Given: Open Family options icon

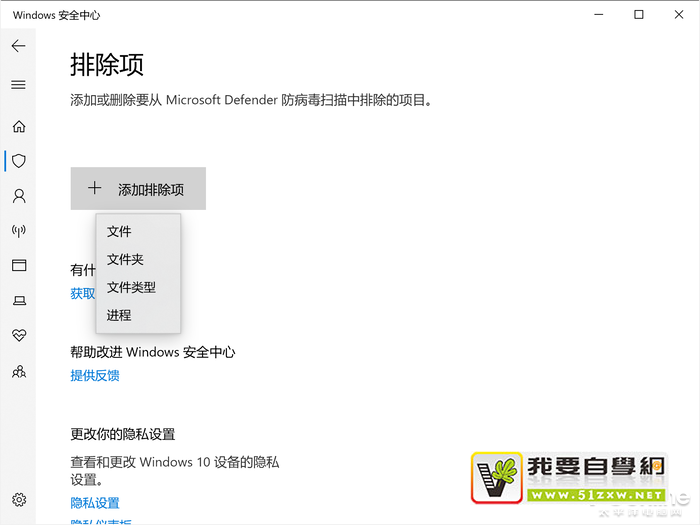Looking at the screenshot, I should [18, 371].
